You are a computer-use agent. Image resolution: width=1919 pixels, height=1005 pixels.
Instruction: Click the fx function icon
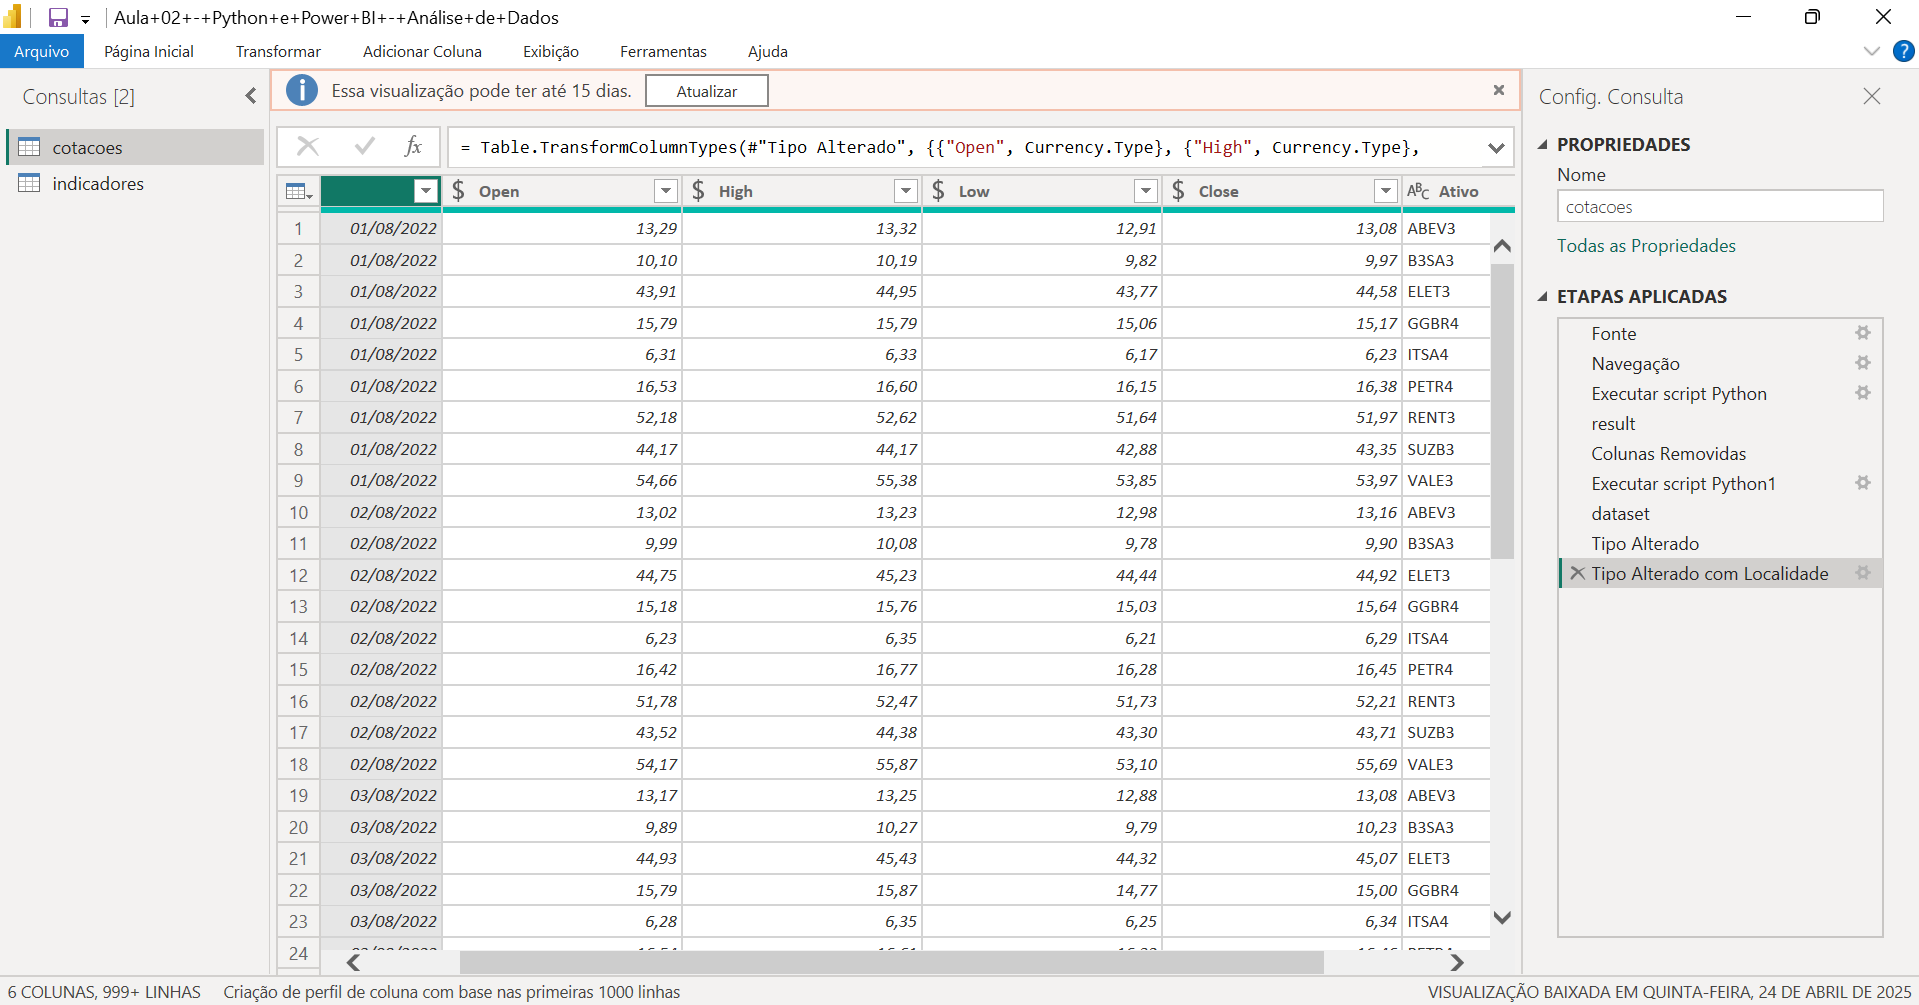pos(413,147)
